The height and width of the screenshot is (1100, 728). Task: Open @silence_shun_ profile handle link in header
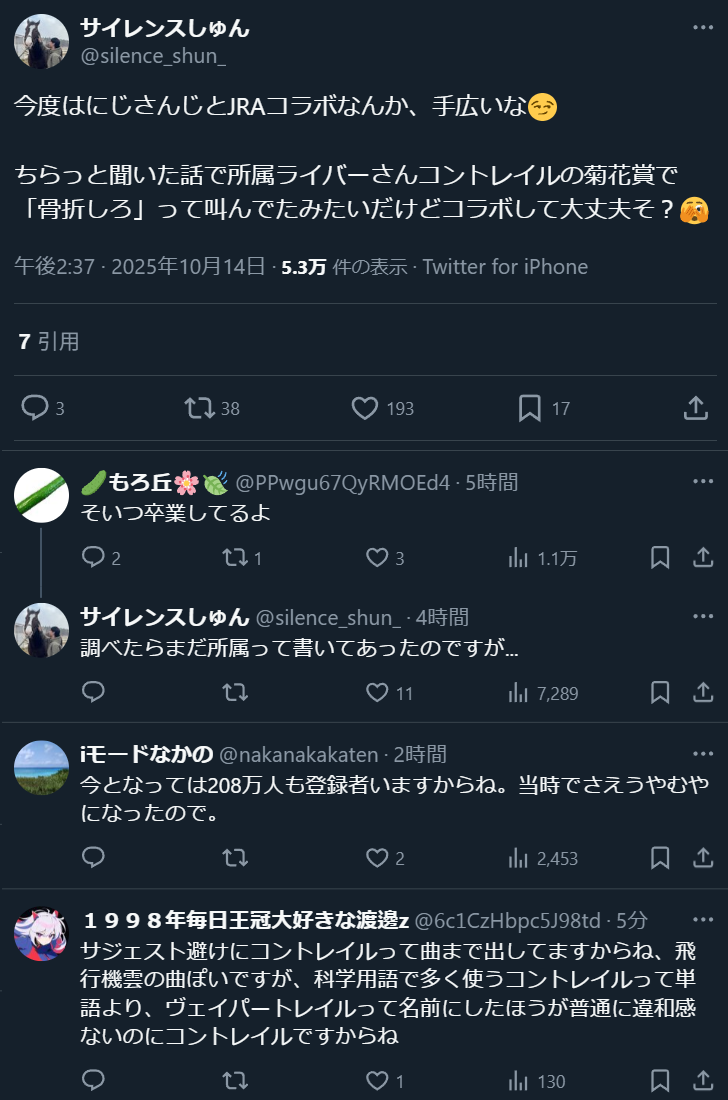point(153,56)
